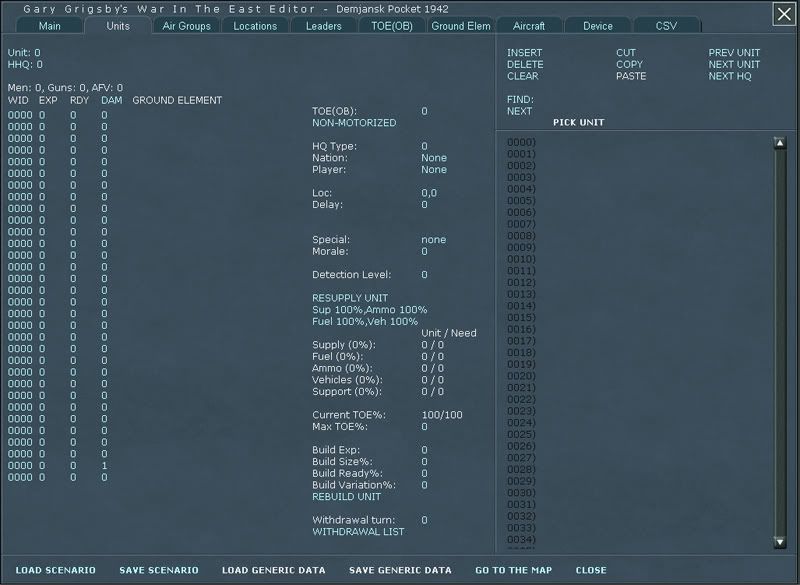Go to the TOE(OB) tab
800x585 pixels.
(392, 26)
